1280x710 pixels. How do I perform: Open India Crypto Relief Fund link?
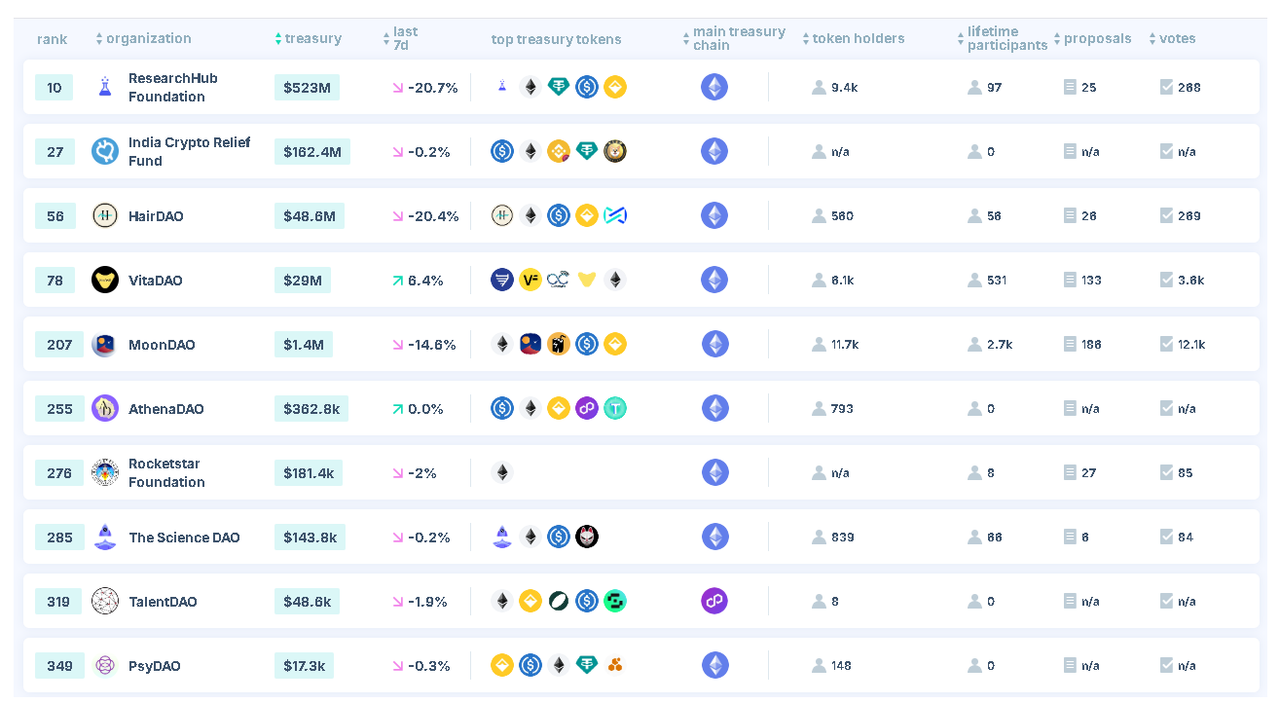pos(189,151)
